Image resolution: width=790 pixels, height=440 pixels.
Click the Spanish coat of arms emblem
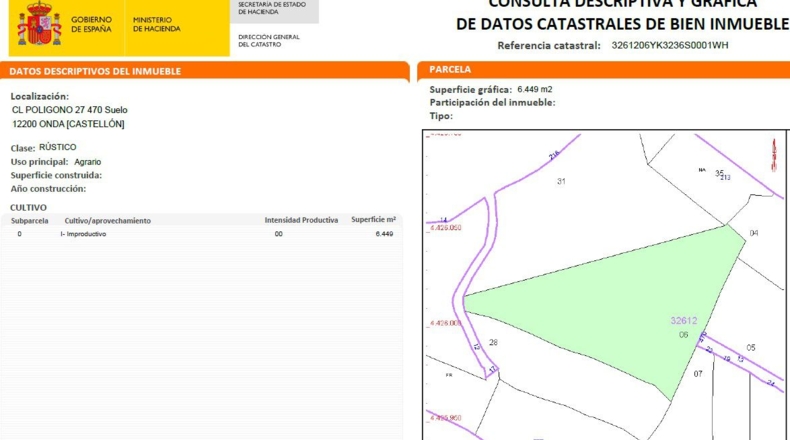point(39,24)
